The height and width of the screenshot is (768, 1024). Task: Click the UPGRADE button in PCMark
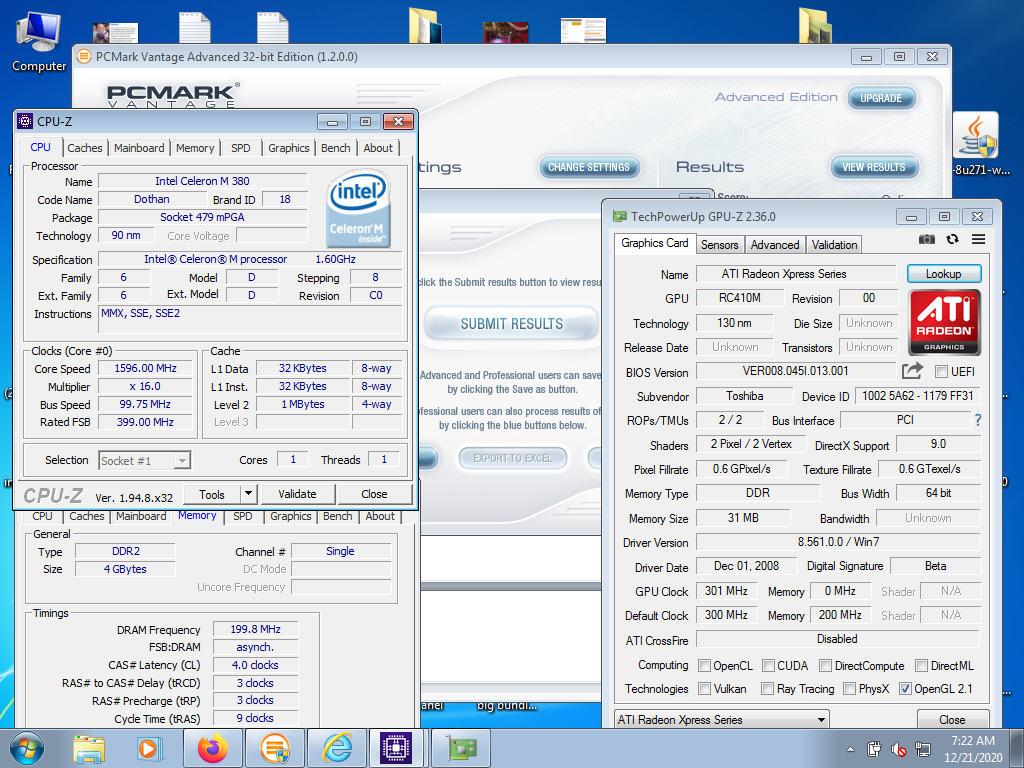880,98
